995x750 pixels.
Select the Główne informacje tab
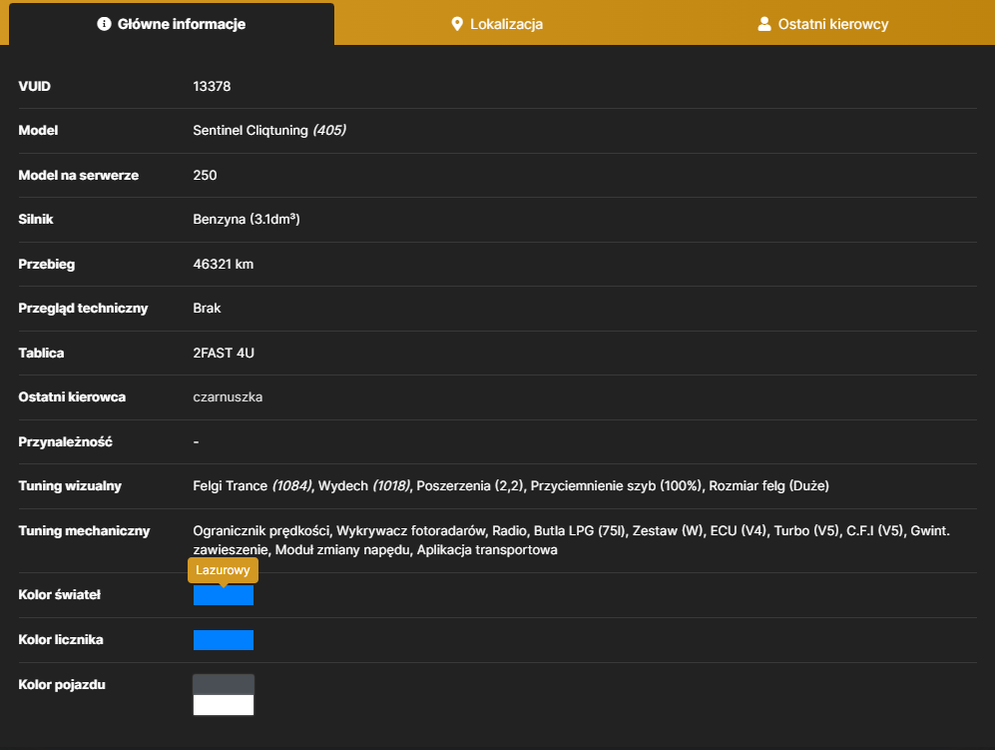coord(171,24)
